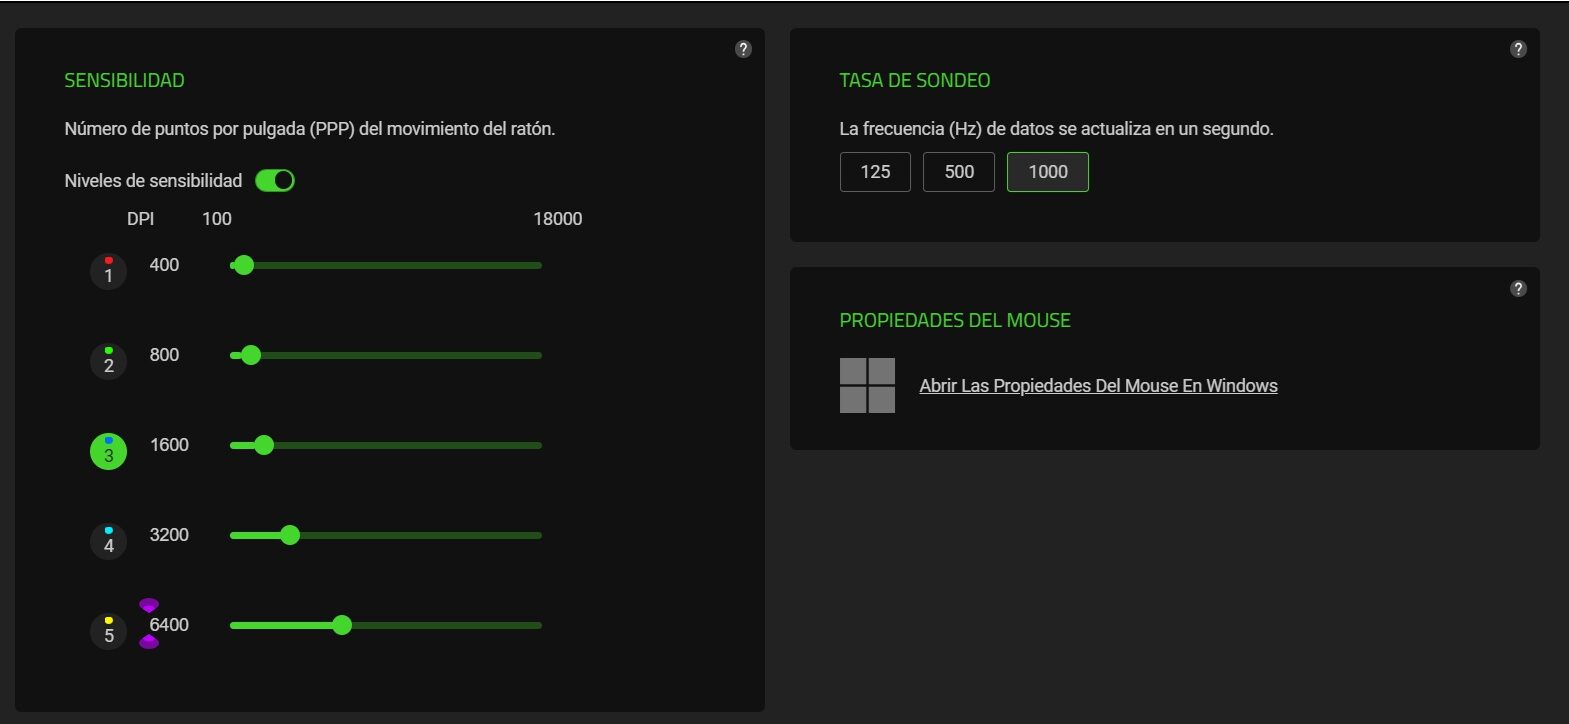Image resolution: width=1569 pixels, height=724 pixels.
Task: Click the 800 DPI value field
Action: click(x=164, y=355)
